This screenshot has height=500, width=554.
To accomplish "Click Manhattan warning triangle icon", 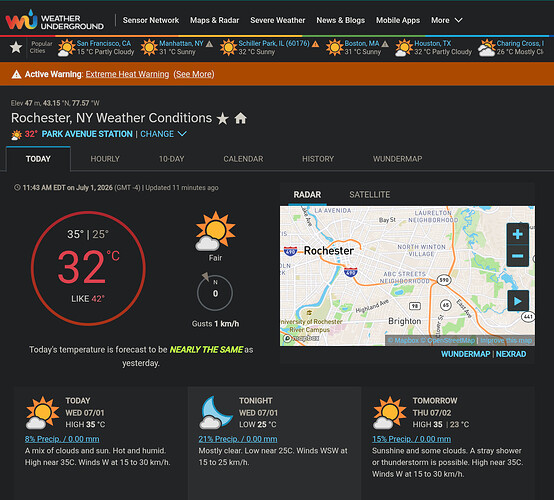I will [x=210, y=44].
